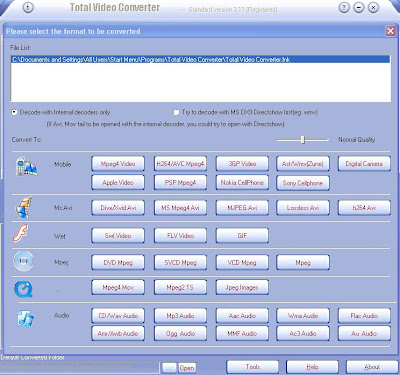Convert to CD/Wav Audio
Image resolution: width=400 pixels, height=375 pixels.
coord(118,315)
